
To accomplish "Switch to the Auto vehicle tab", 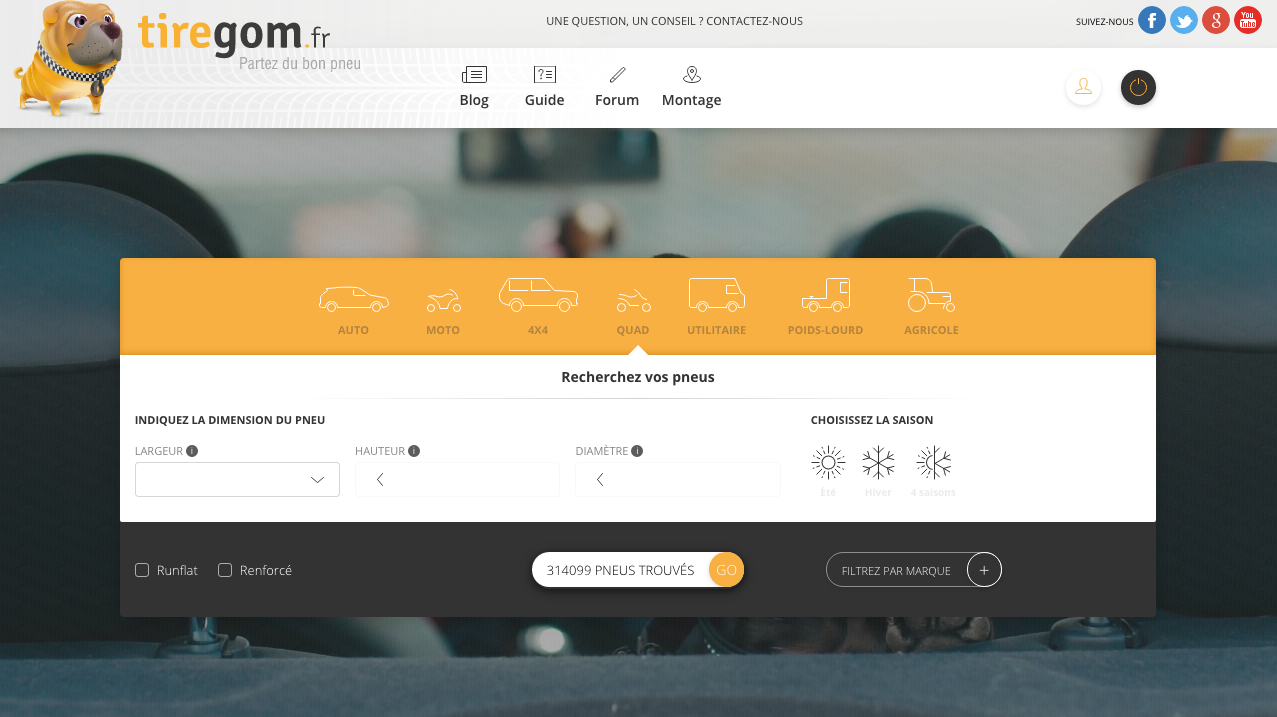I will coord(353,309).
